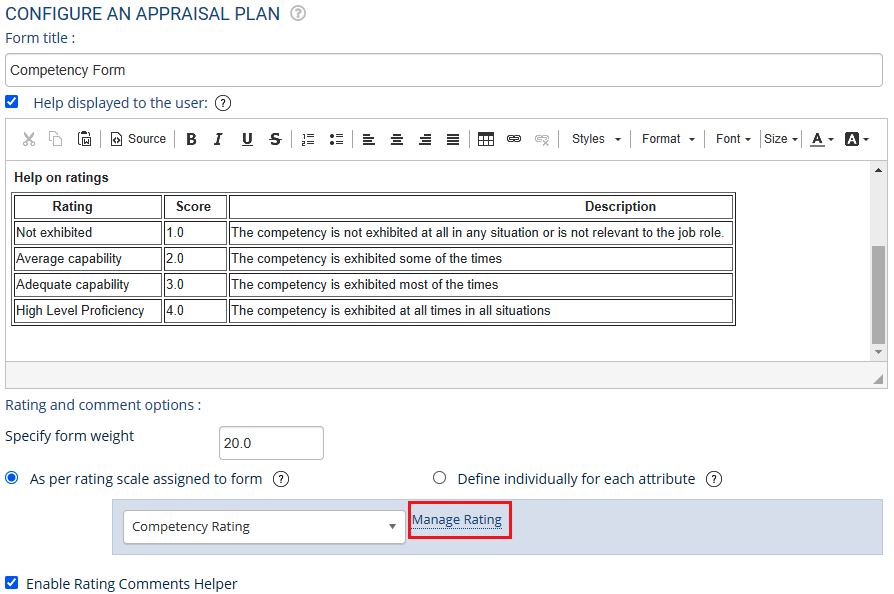Center align the text
The height and width of the screenshot is (594, 894).
[397, 140]
